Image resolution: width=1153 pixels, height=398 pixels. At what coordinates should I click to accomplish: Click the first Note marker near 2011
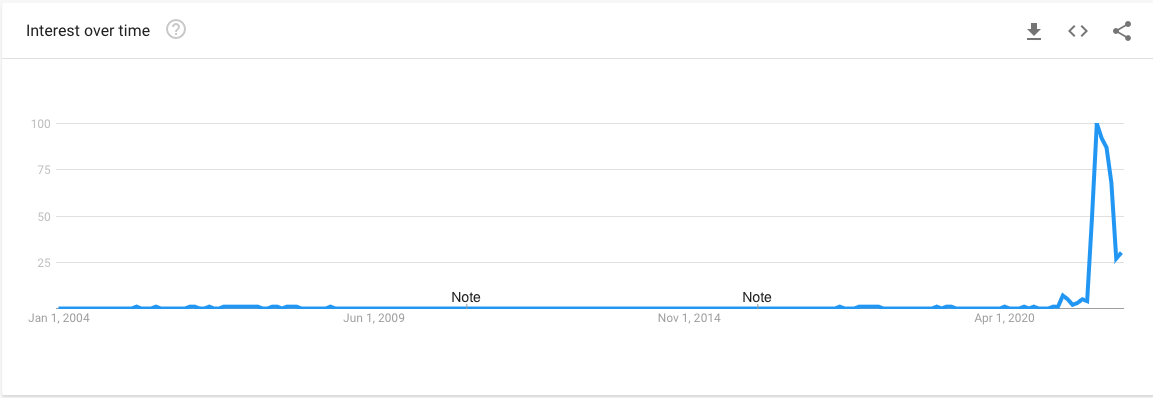465,297
